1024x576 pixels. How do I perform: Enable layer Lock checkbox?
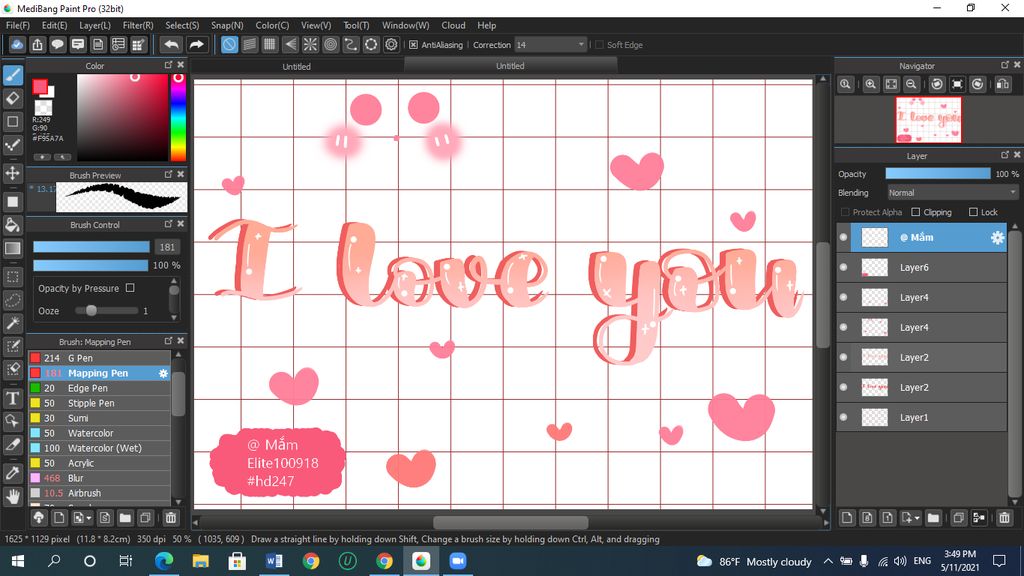click(x=973, y=212)
